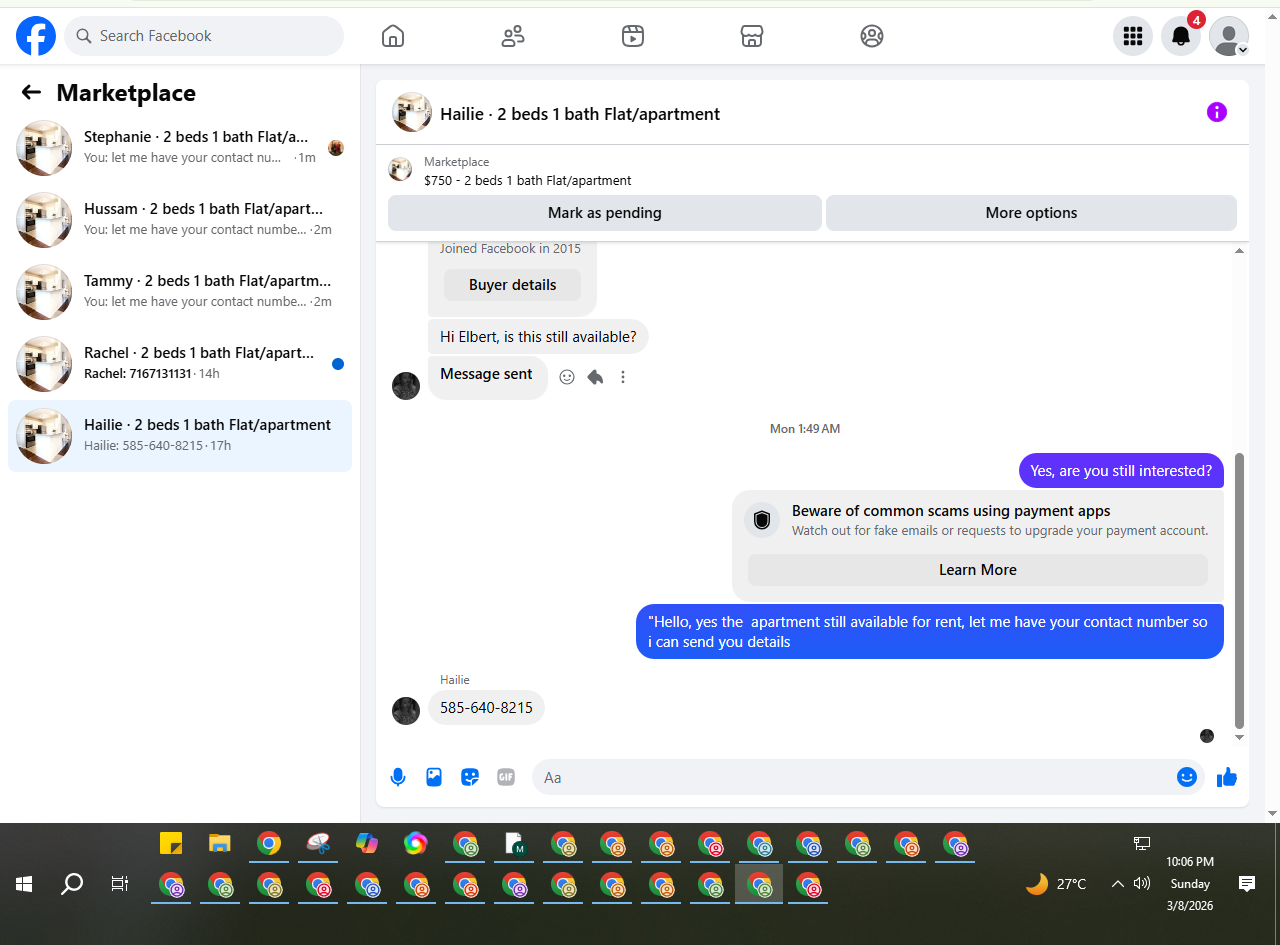Viewport: 1280px width, 945px height.
Task: Open Windows taskbar search
Action: pos(72,884)
